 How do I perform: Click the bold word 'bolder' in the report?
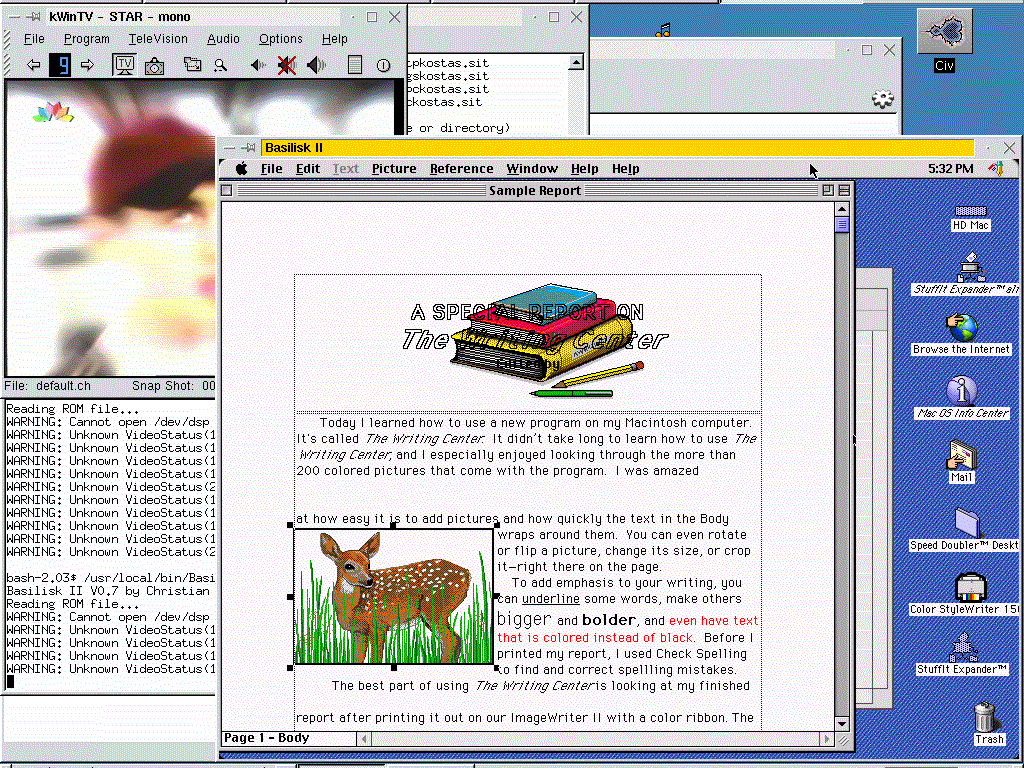point(609,620)
